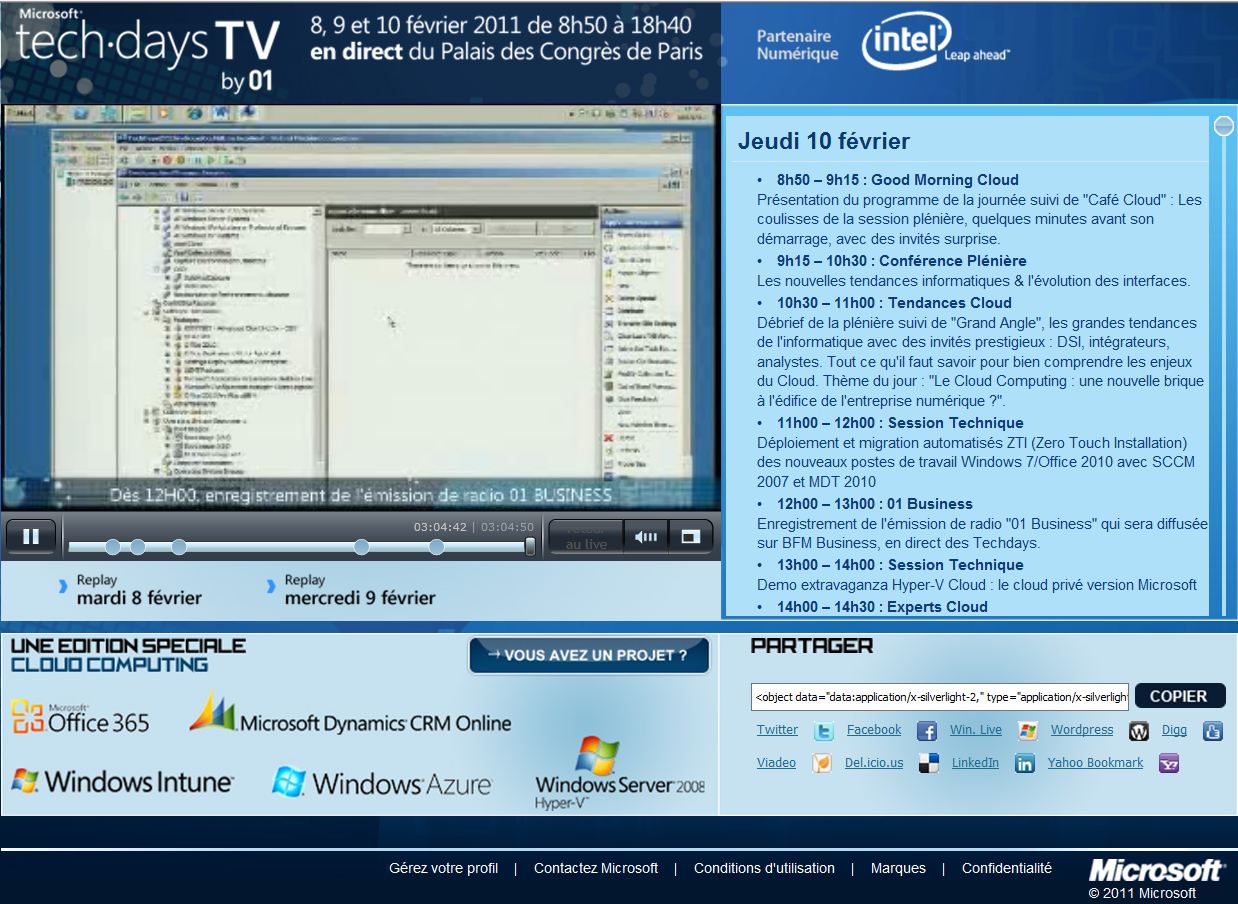1238x904 pixels.
Task: Toggle fullscreen mode in the video player
Action: pyautogui.click(x=690, y=537)
